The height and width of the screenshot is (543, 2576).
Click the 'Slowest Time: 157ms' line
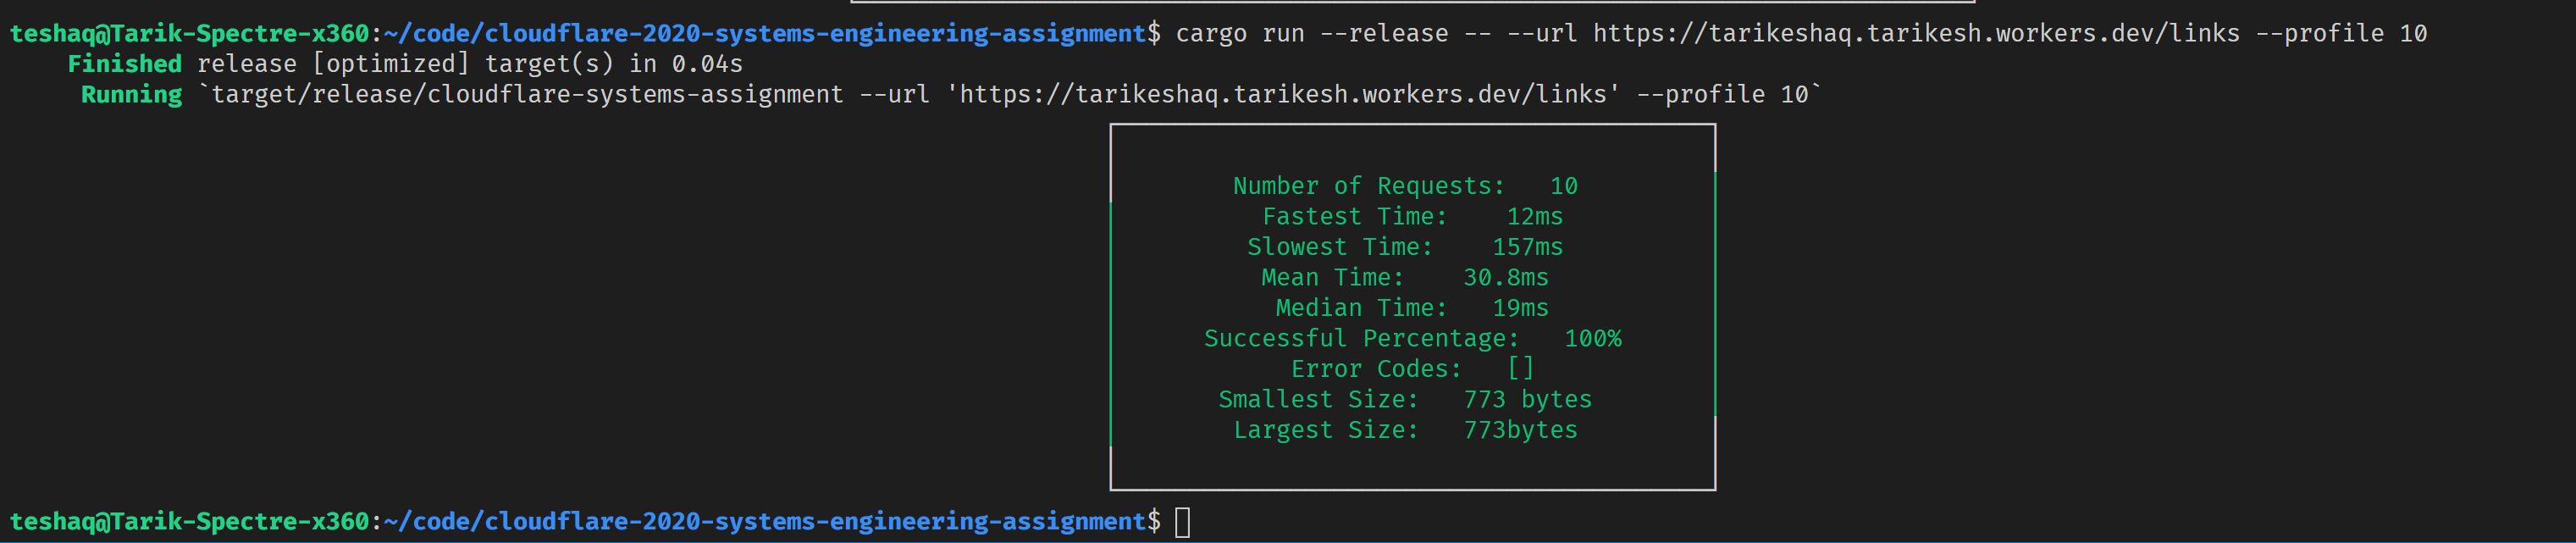click(x=1405, y=247)
